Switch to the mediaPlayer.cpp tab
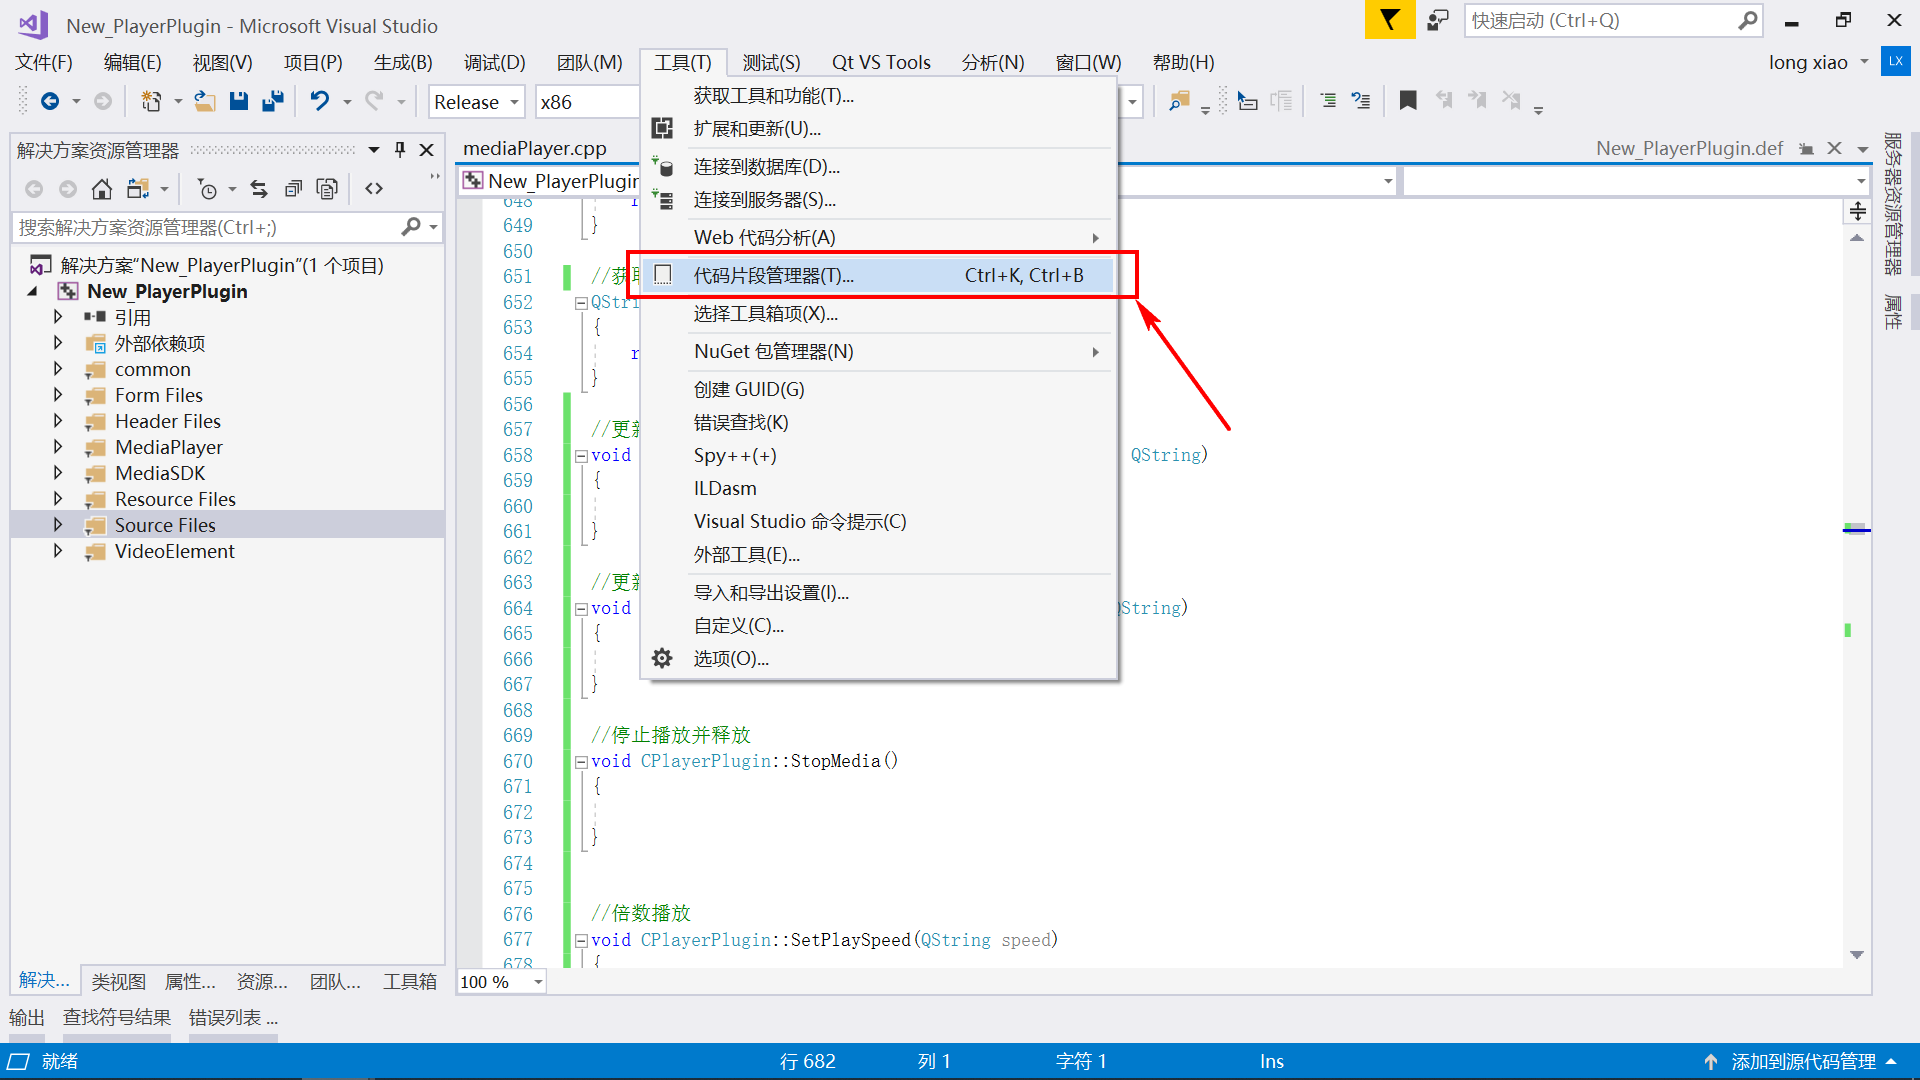Image resolution: width=1920 pixels, height=1080 pixels. [x=535, y=149]
